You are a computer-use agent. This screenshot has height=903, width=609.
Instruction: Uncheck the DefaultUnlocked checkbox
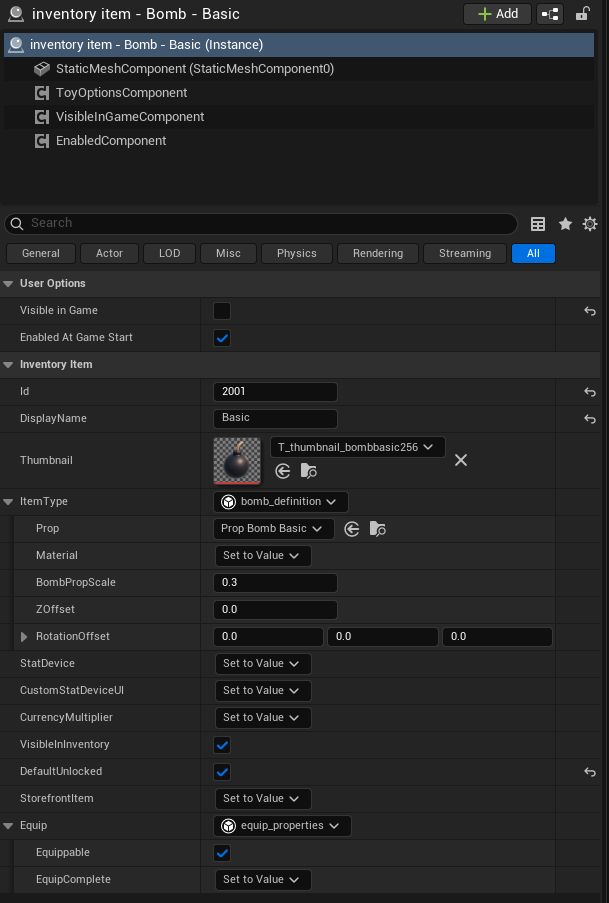point(222,772)
